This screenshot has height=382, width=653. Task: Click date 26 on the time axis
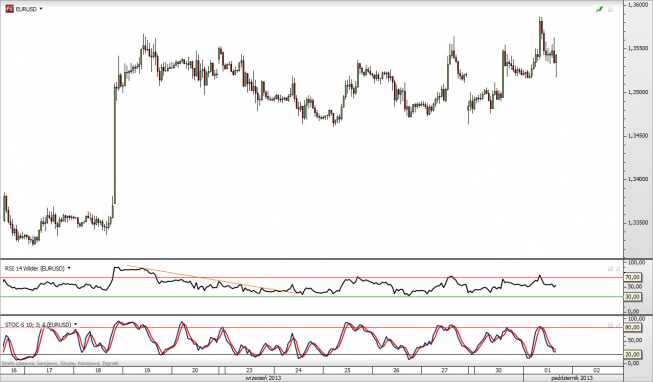pyautogui.click(x=396, y=370)
